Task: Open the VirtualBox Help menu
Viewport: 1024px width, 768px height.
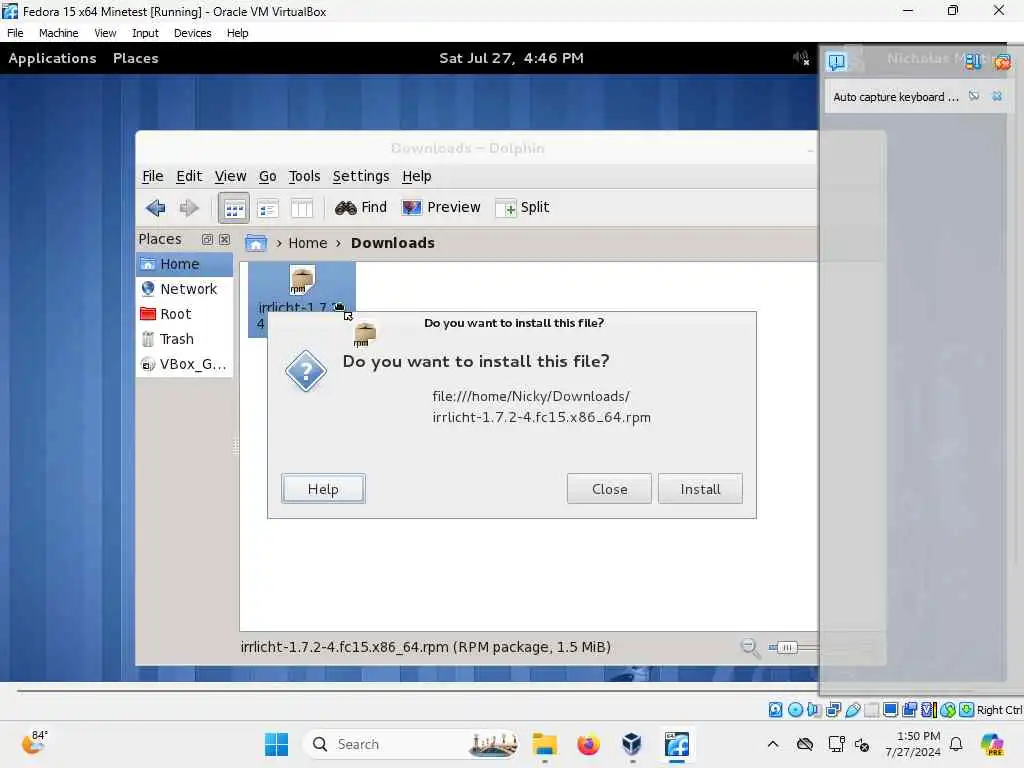Action: point(238,33)
